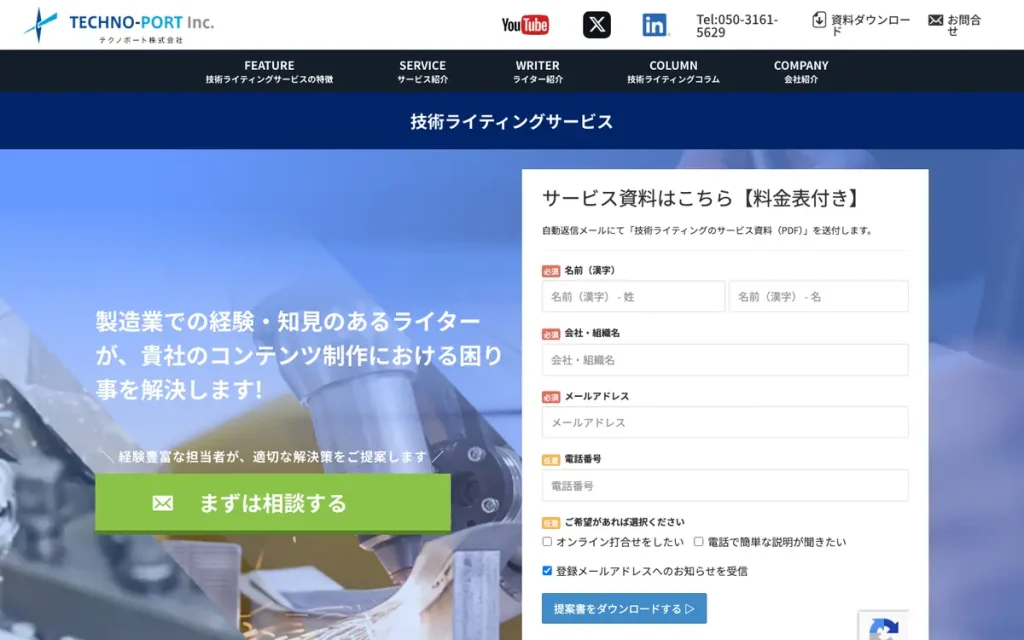Viewport: 1024px width, 640px height.
Task: Open the SERVICE サービス紹介 menu
Action: [x=423, y=71]
